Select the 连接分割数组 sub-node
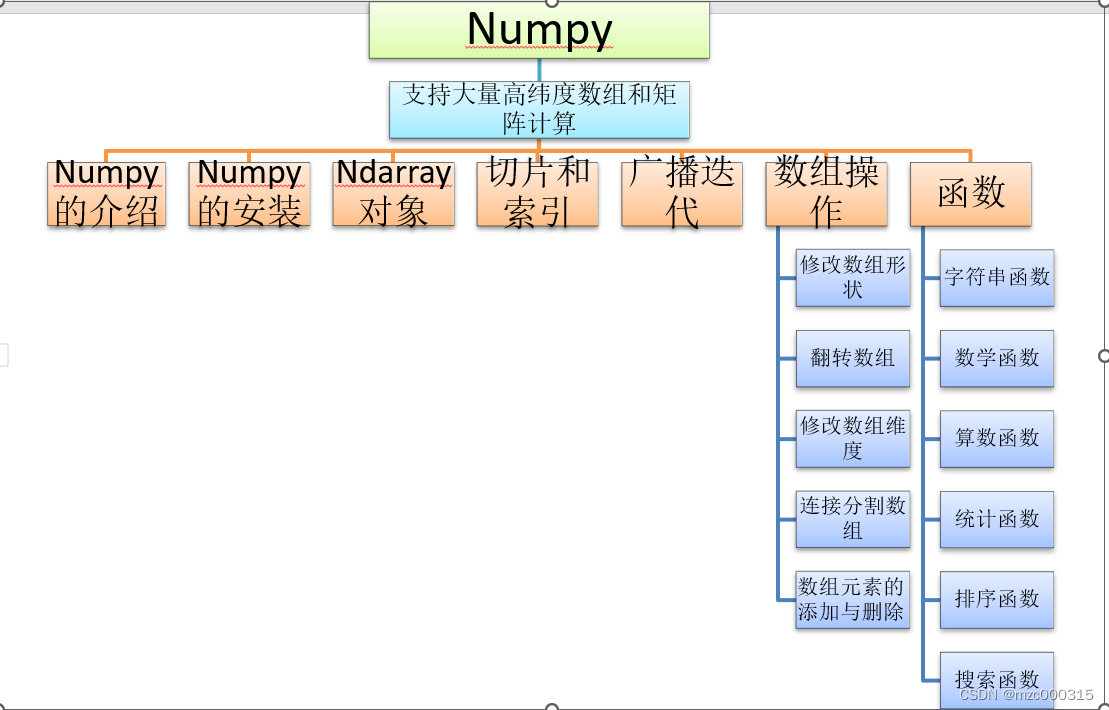1109x710 pixels. click(853, 519)
